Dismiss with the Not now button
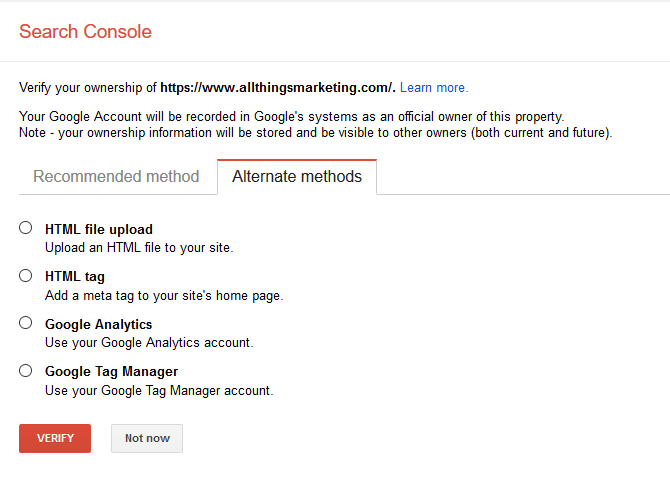 147,438
